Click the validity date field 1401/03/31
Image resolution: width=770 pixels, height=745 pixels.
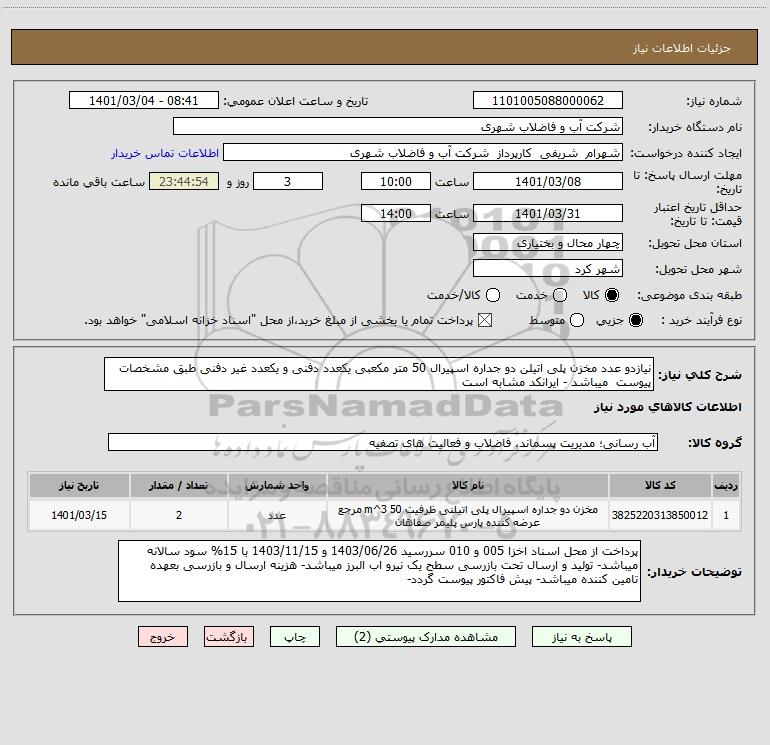[x=548, y=213]
